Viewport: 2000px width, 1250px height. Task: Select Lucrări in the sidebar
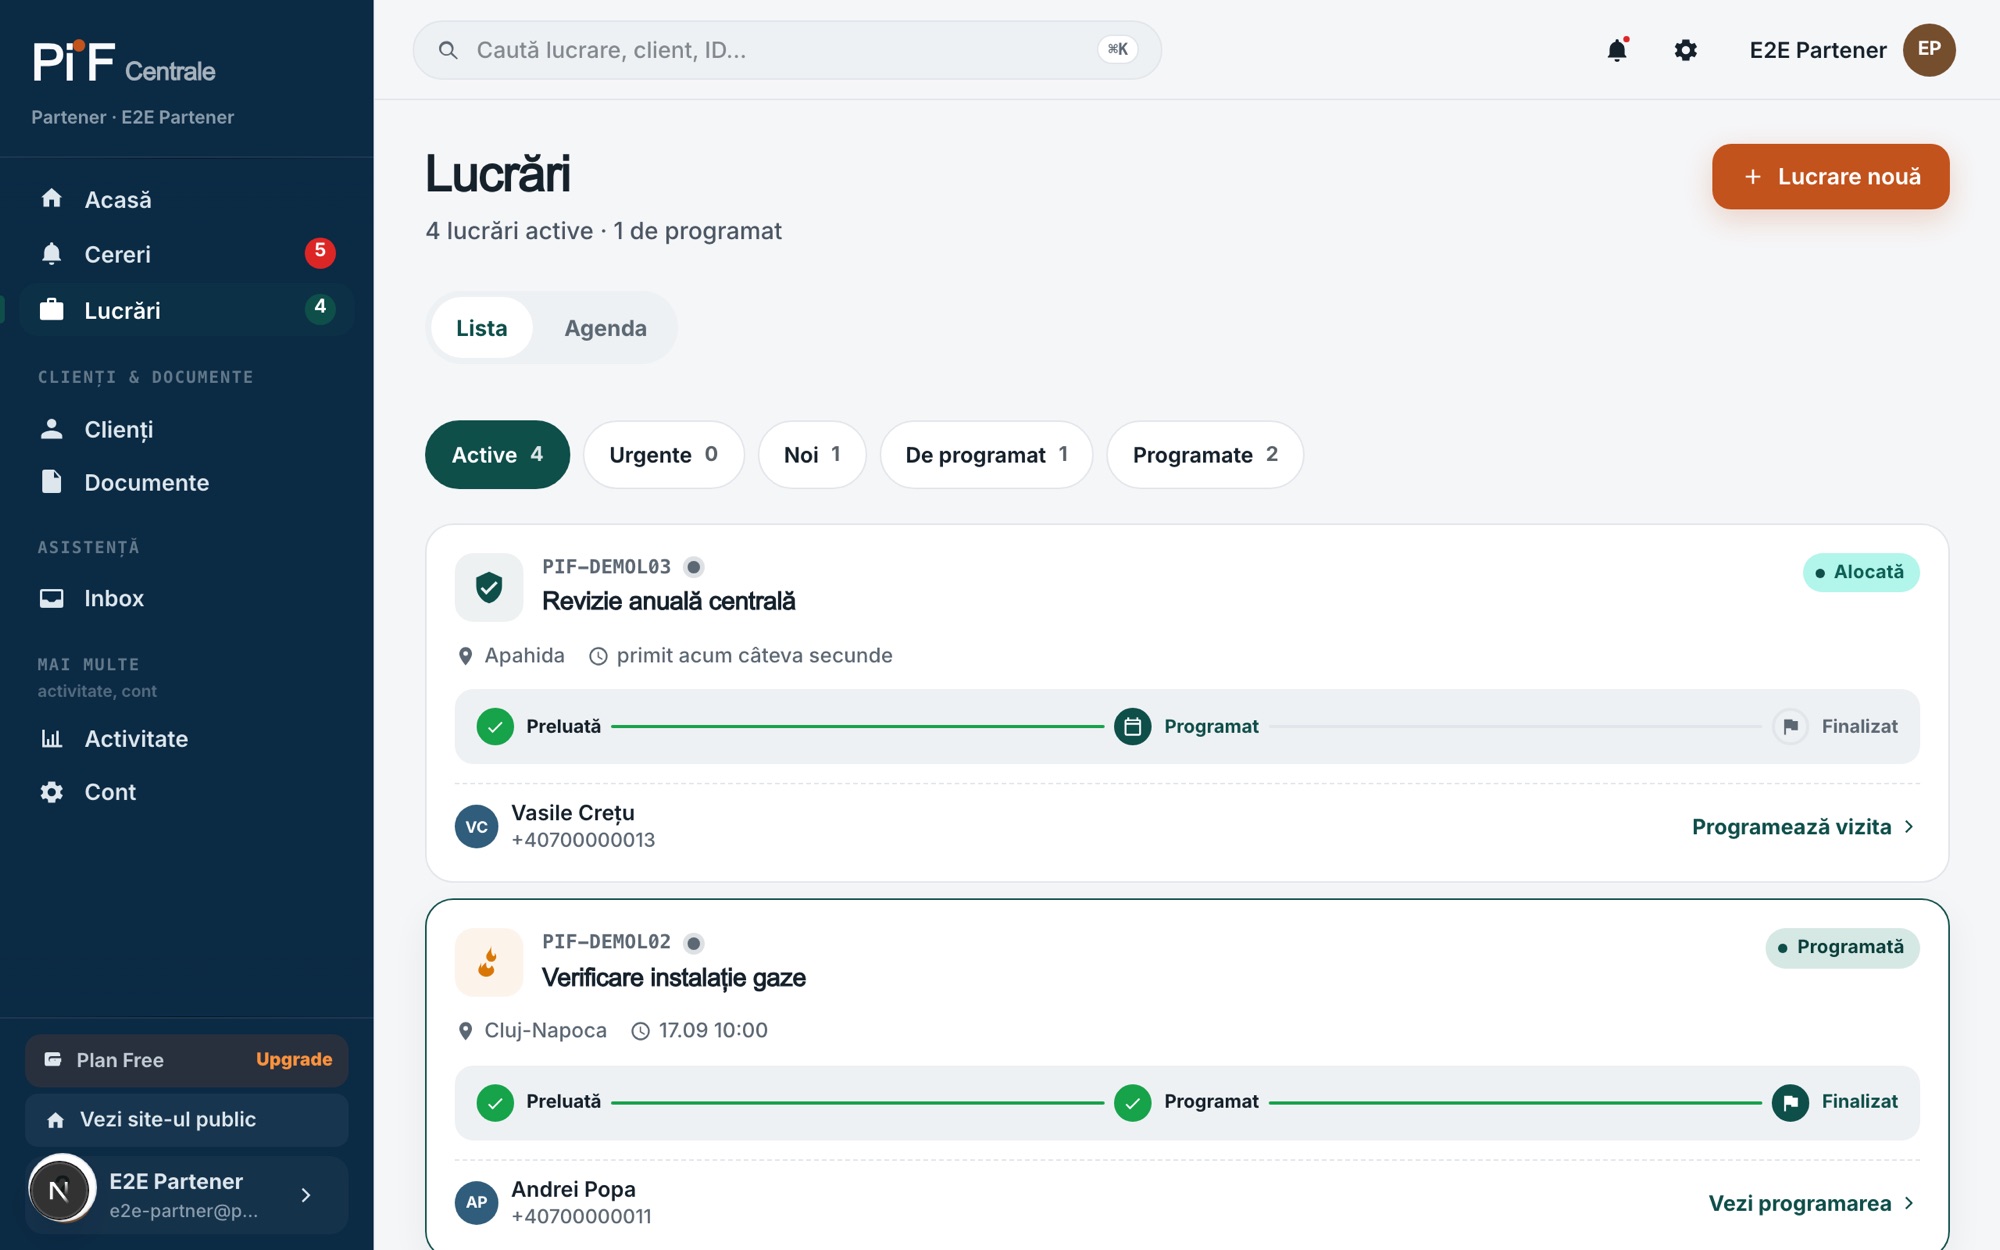(x=187, y=310)
